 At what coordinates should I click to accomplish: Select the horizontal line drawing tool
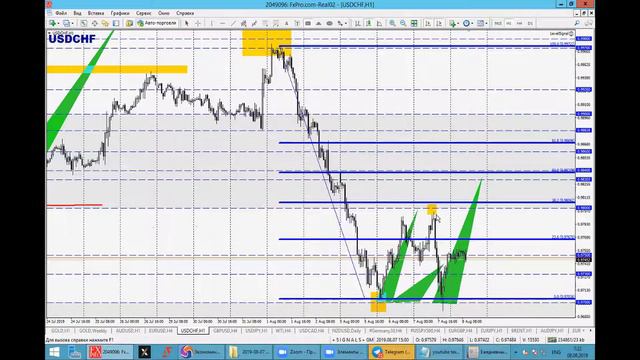(x=222, y=23)
